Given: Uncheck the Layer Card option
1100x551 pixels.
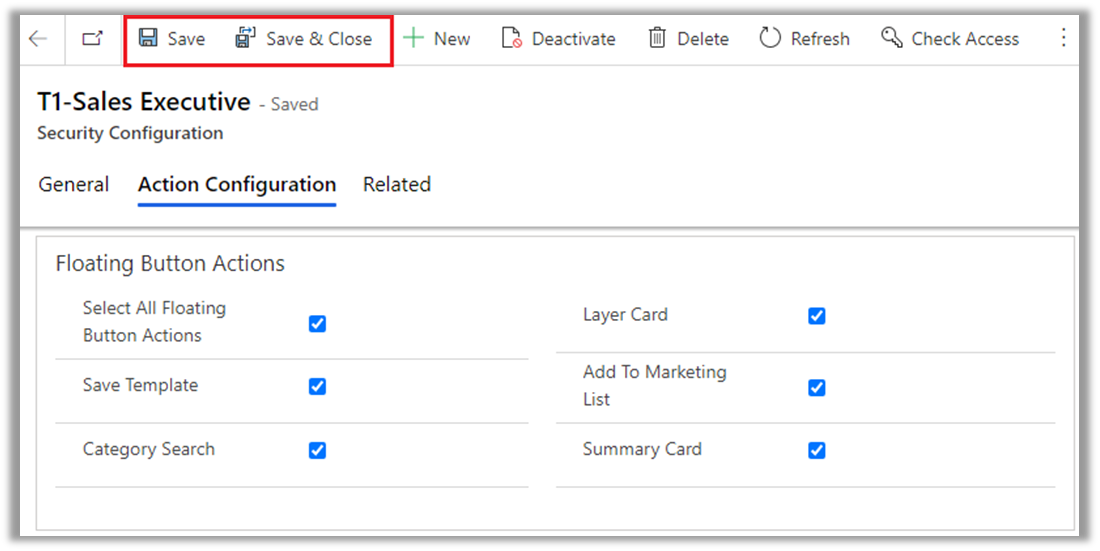Looking at the screenshot, I should pos(816,316).
